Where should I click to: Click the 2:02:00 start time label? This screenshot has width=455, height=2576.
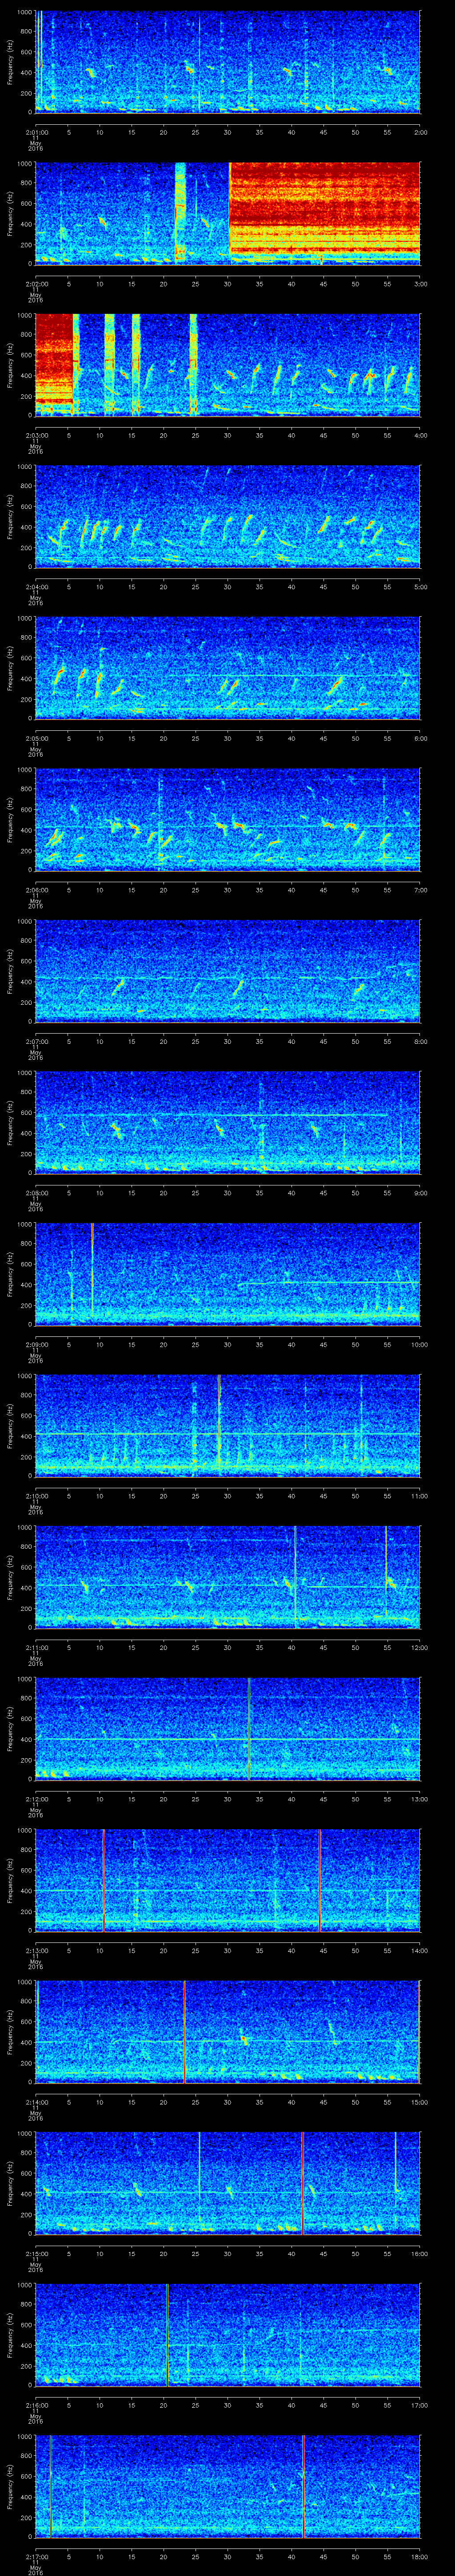36,284
